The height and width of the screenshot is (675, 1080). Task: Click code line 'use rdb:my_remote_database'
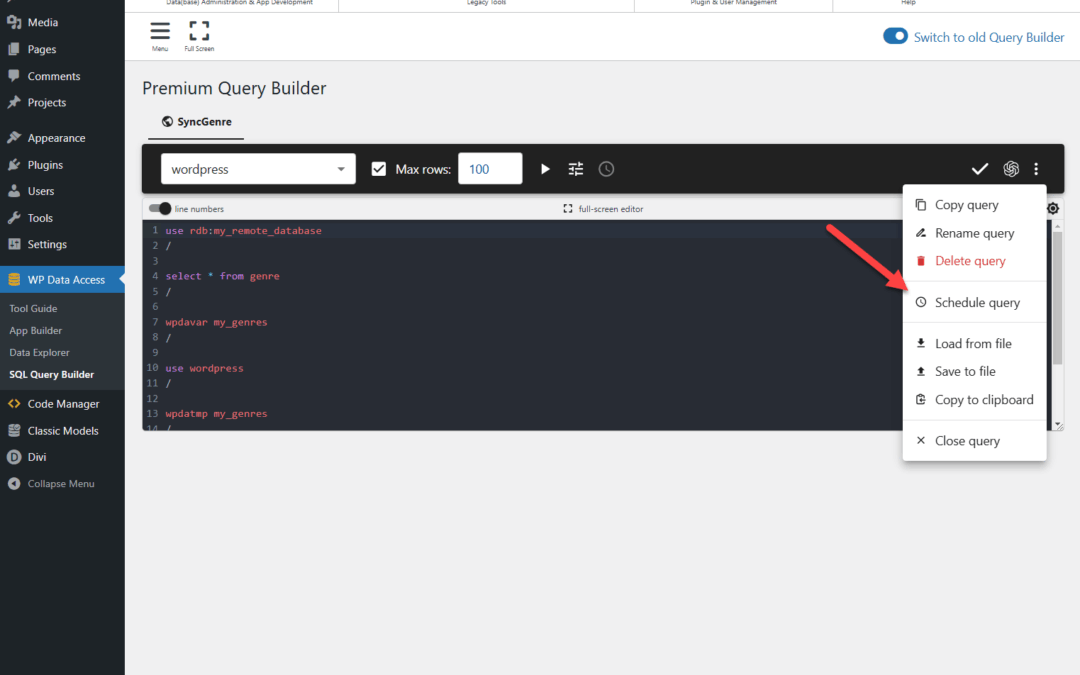point(243,231)
